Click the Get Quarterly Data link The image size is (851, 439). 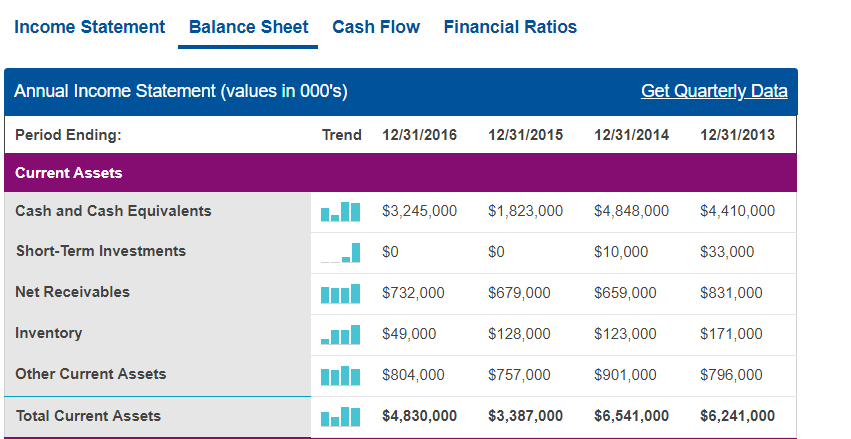point(714,91)
